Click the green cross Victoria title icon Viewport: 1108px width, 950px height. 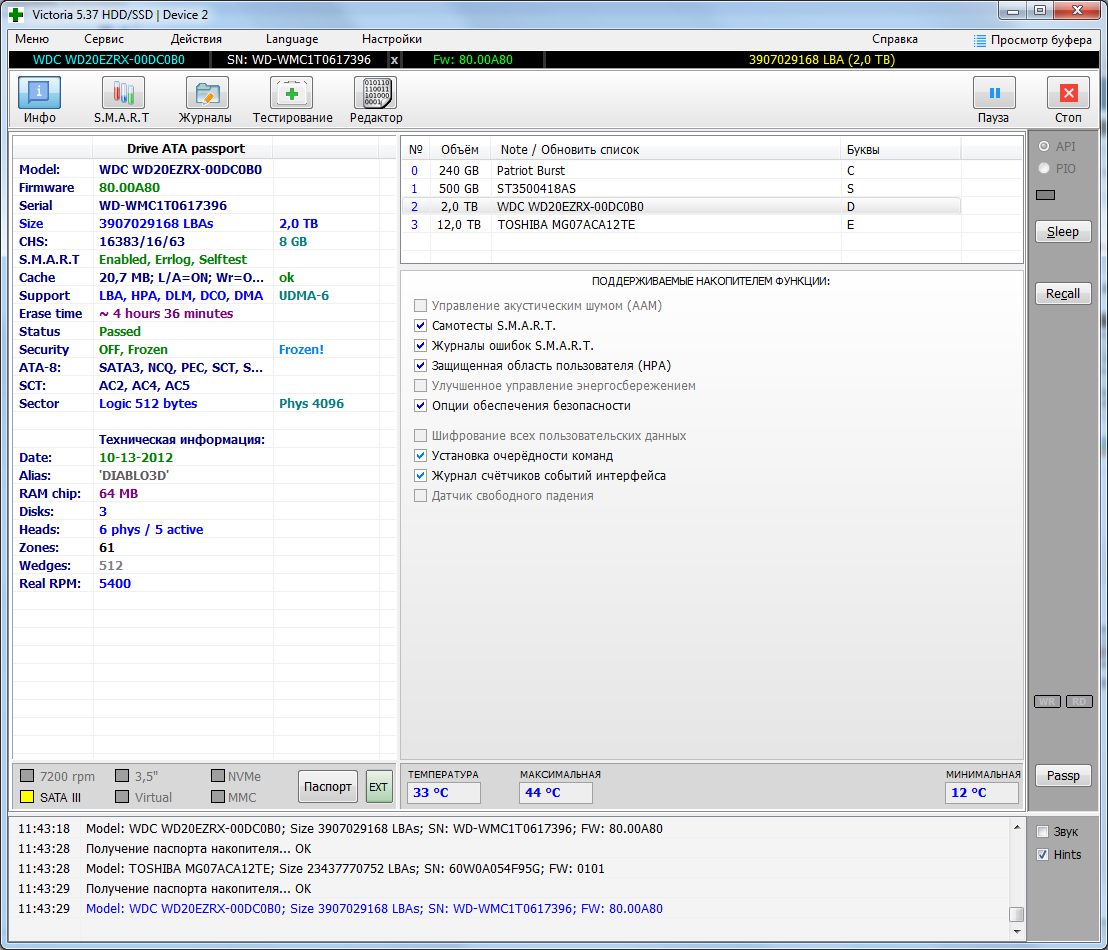click(x=16, y=14)
